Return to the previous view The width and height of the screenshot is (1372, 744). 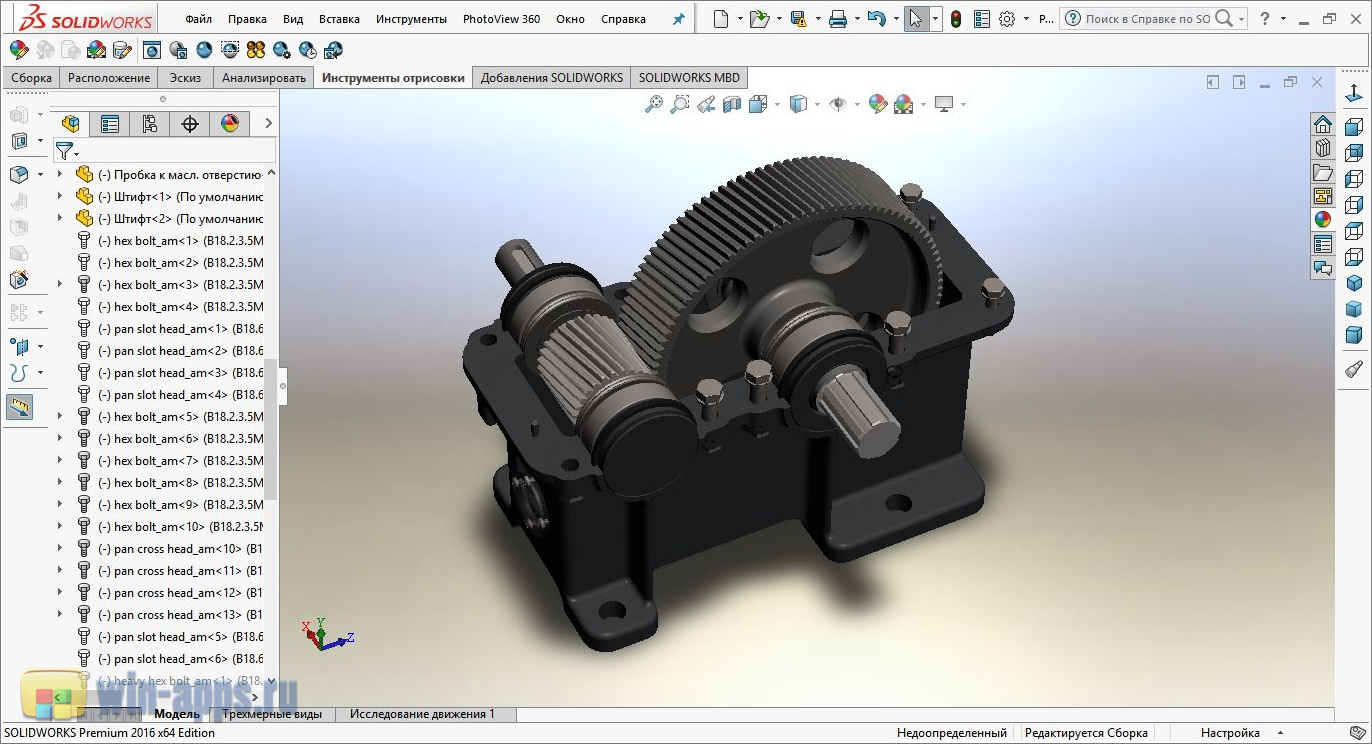(x=706, y=103)
